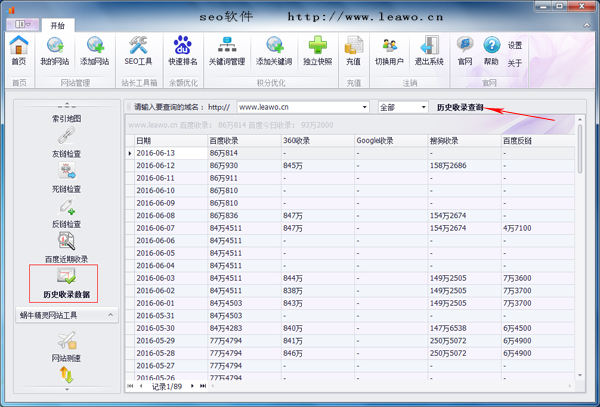Open 反链检查 sidebar tool
The height and width of the screenshot is (407, 600).
tap(67, 212)
